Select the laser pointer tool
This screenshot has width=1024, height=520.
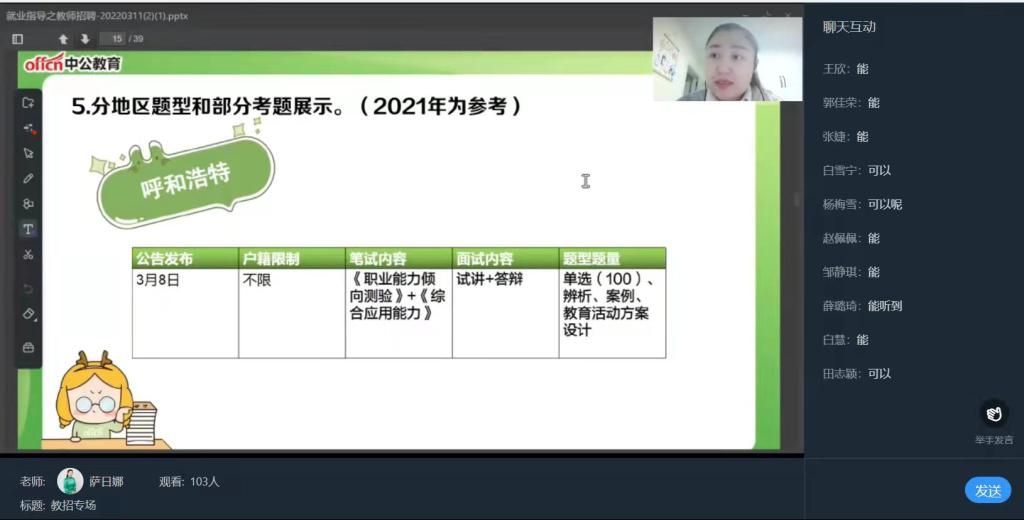tap(28, 129)
